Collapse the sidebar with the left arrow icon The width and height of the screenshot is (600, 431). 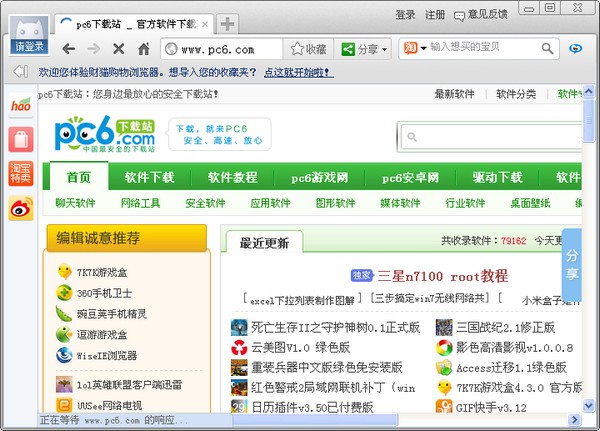tap(20, 71)
